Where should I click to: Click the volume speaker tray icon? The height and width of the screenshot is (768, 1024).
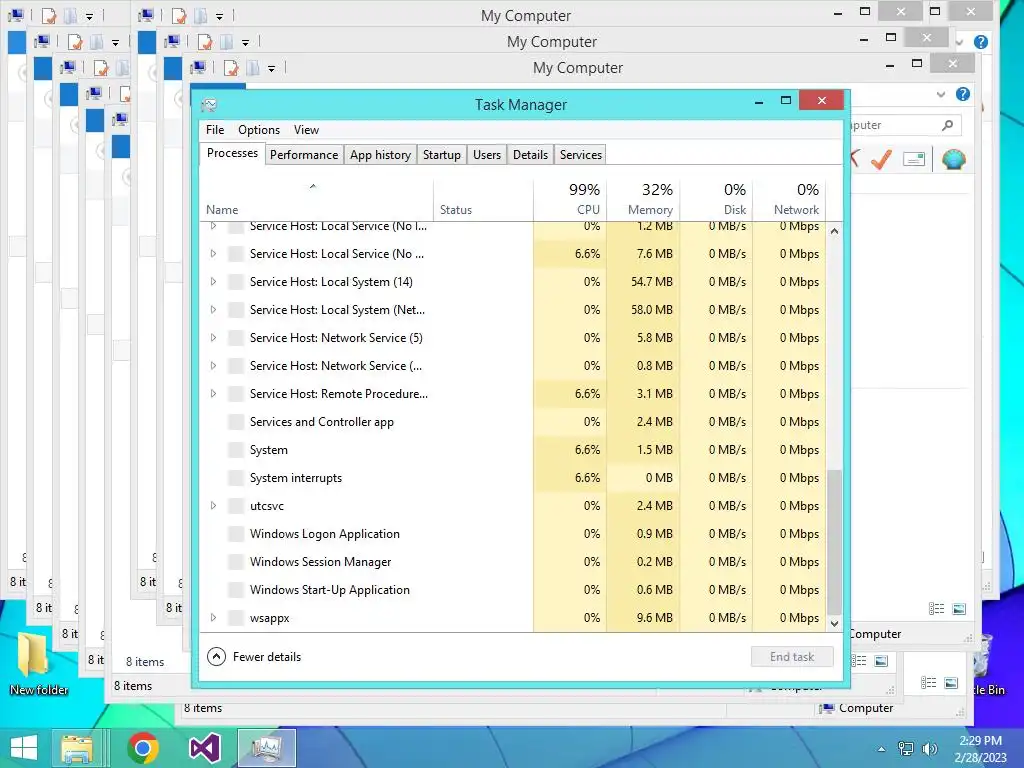(929, 748)
